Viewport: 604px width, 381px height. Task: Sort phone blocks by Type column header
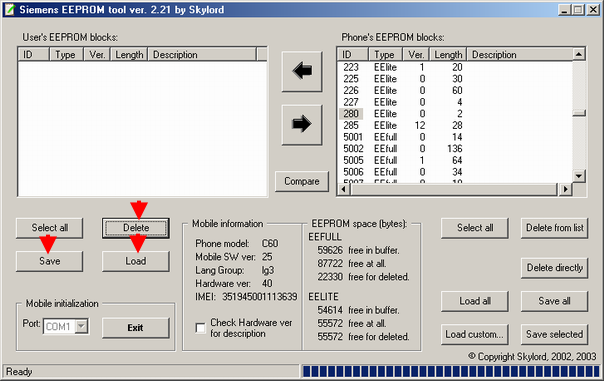point(385,55)
